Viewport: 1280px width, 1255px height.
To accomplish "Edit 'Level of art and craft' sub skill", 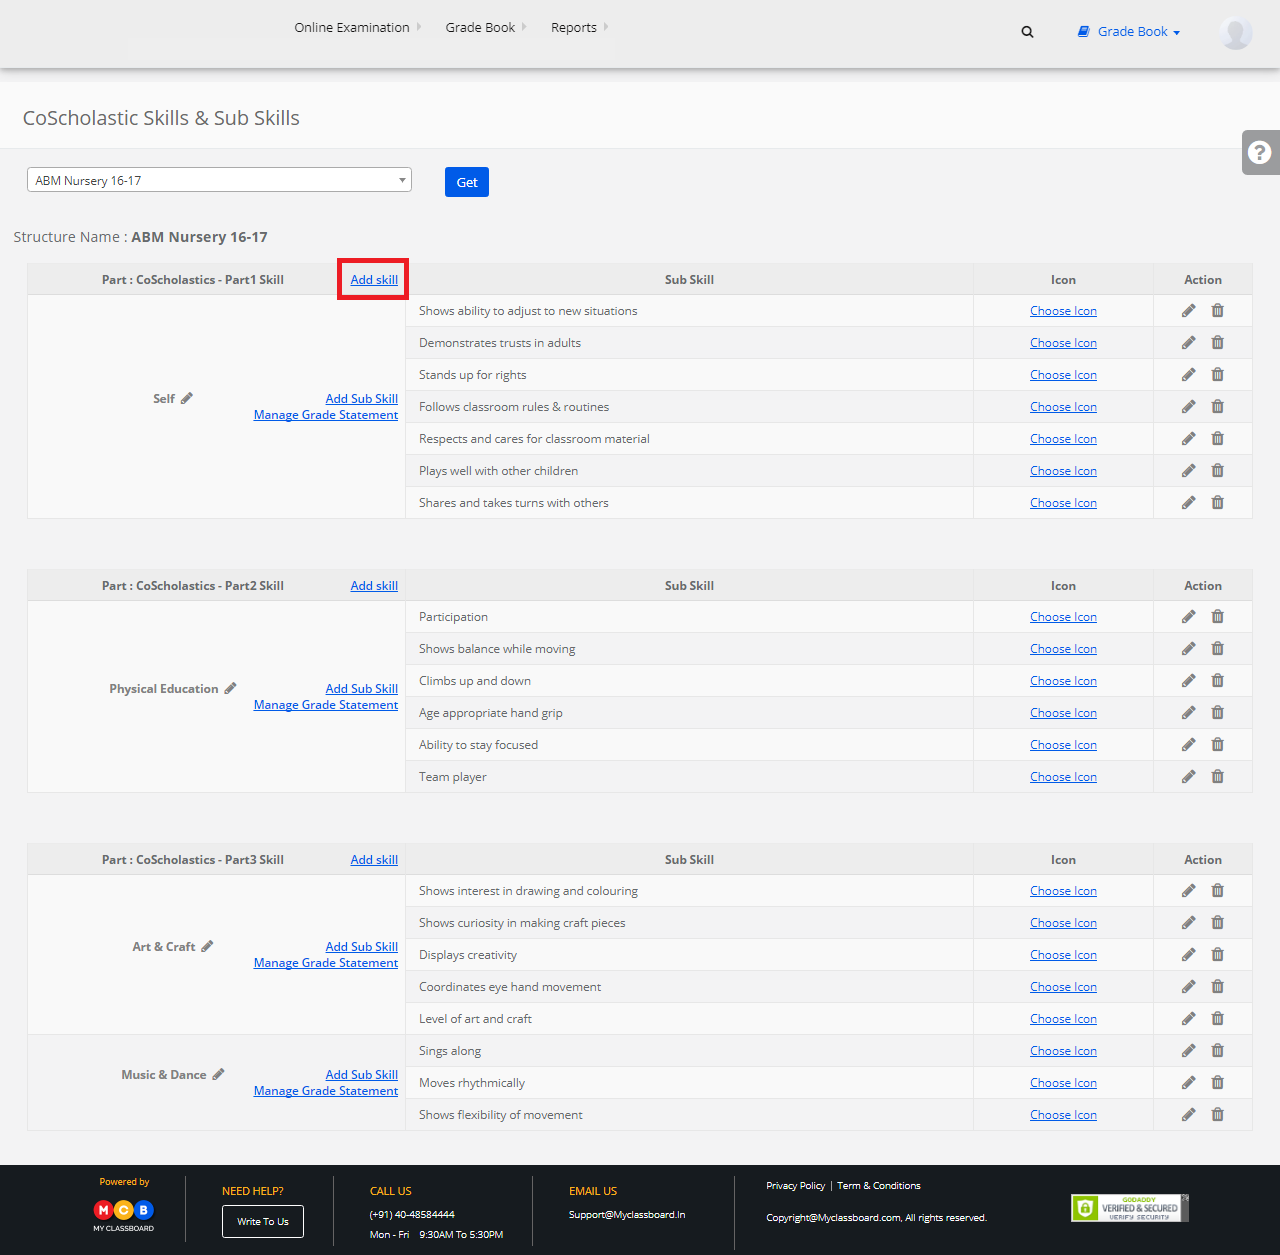I will pyautogui.click(x=1188, y=1019).
